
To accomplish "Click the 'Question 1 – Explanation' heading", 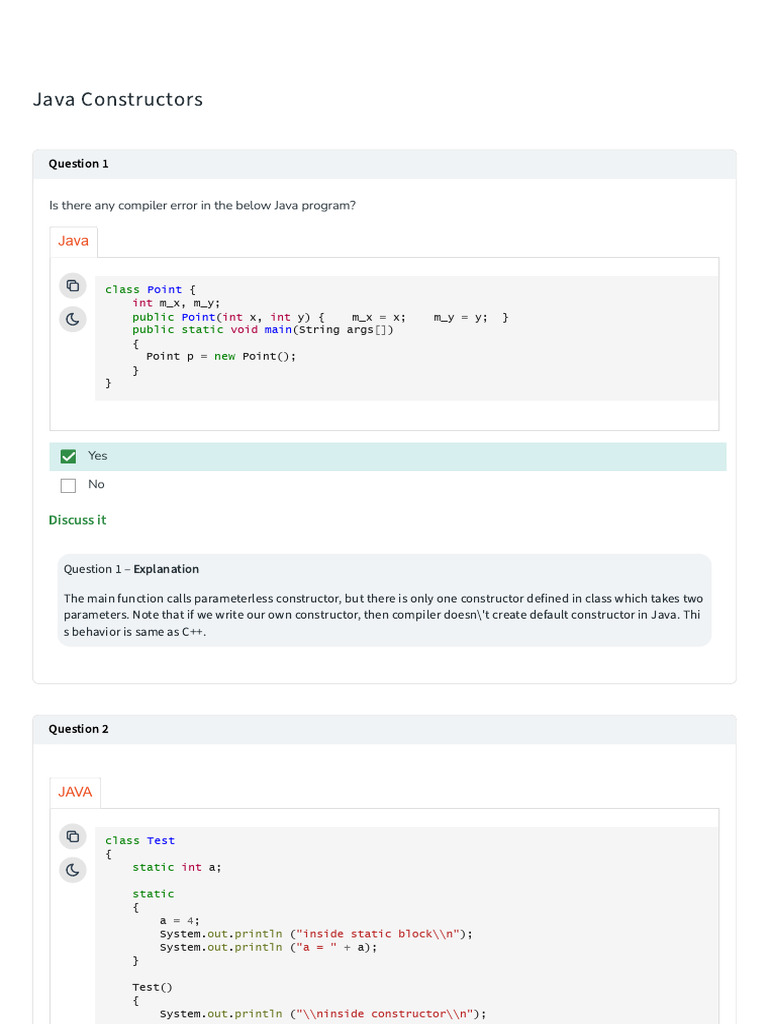I will 131,569.
